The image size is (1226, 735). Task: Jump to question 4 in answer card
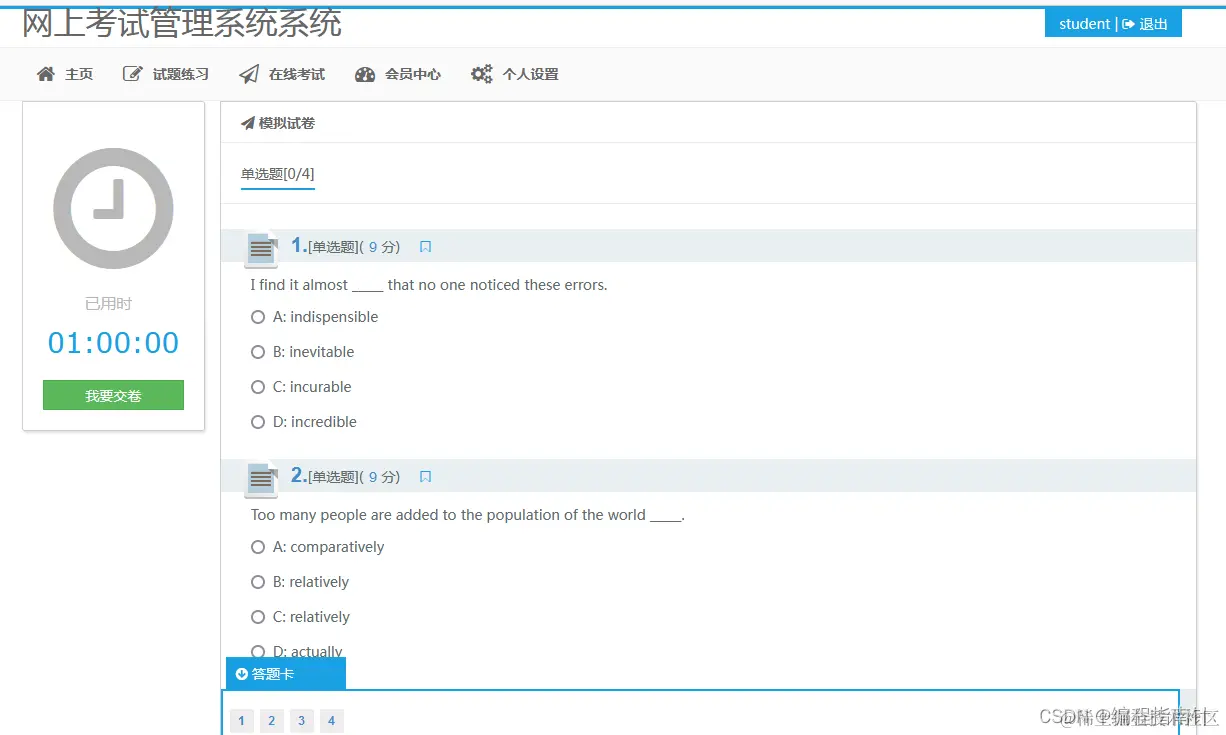click(x=332, y=720)
